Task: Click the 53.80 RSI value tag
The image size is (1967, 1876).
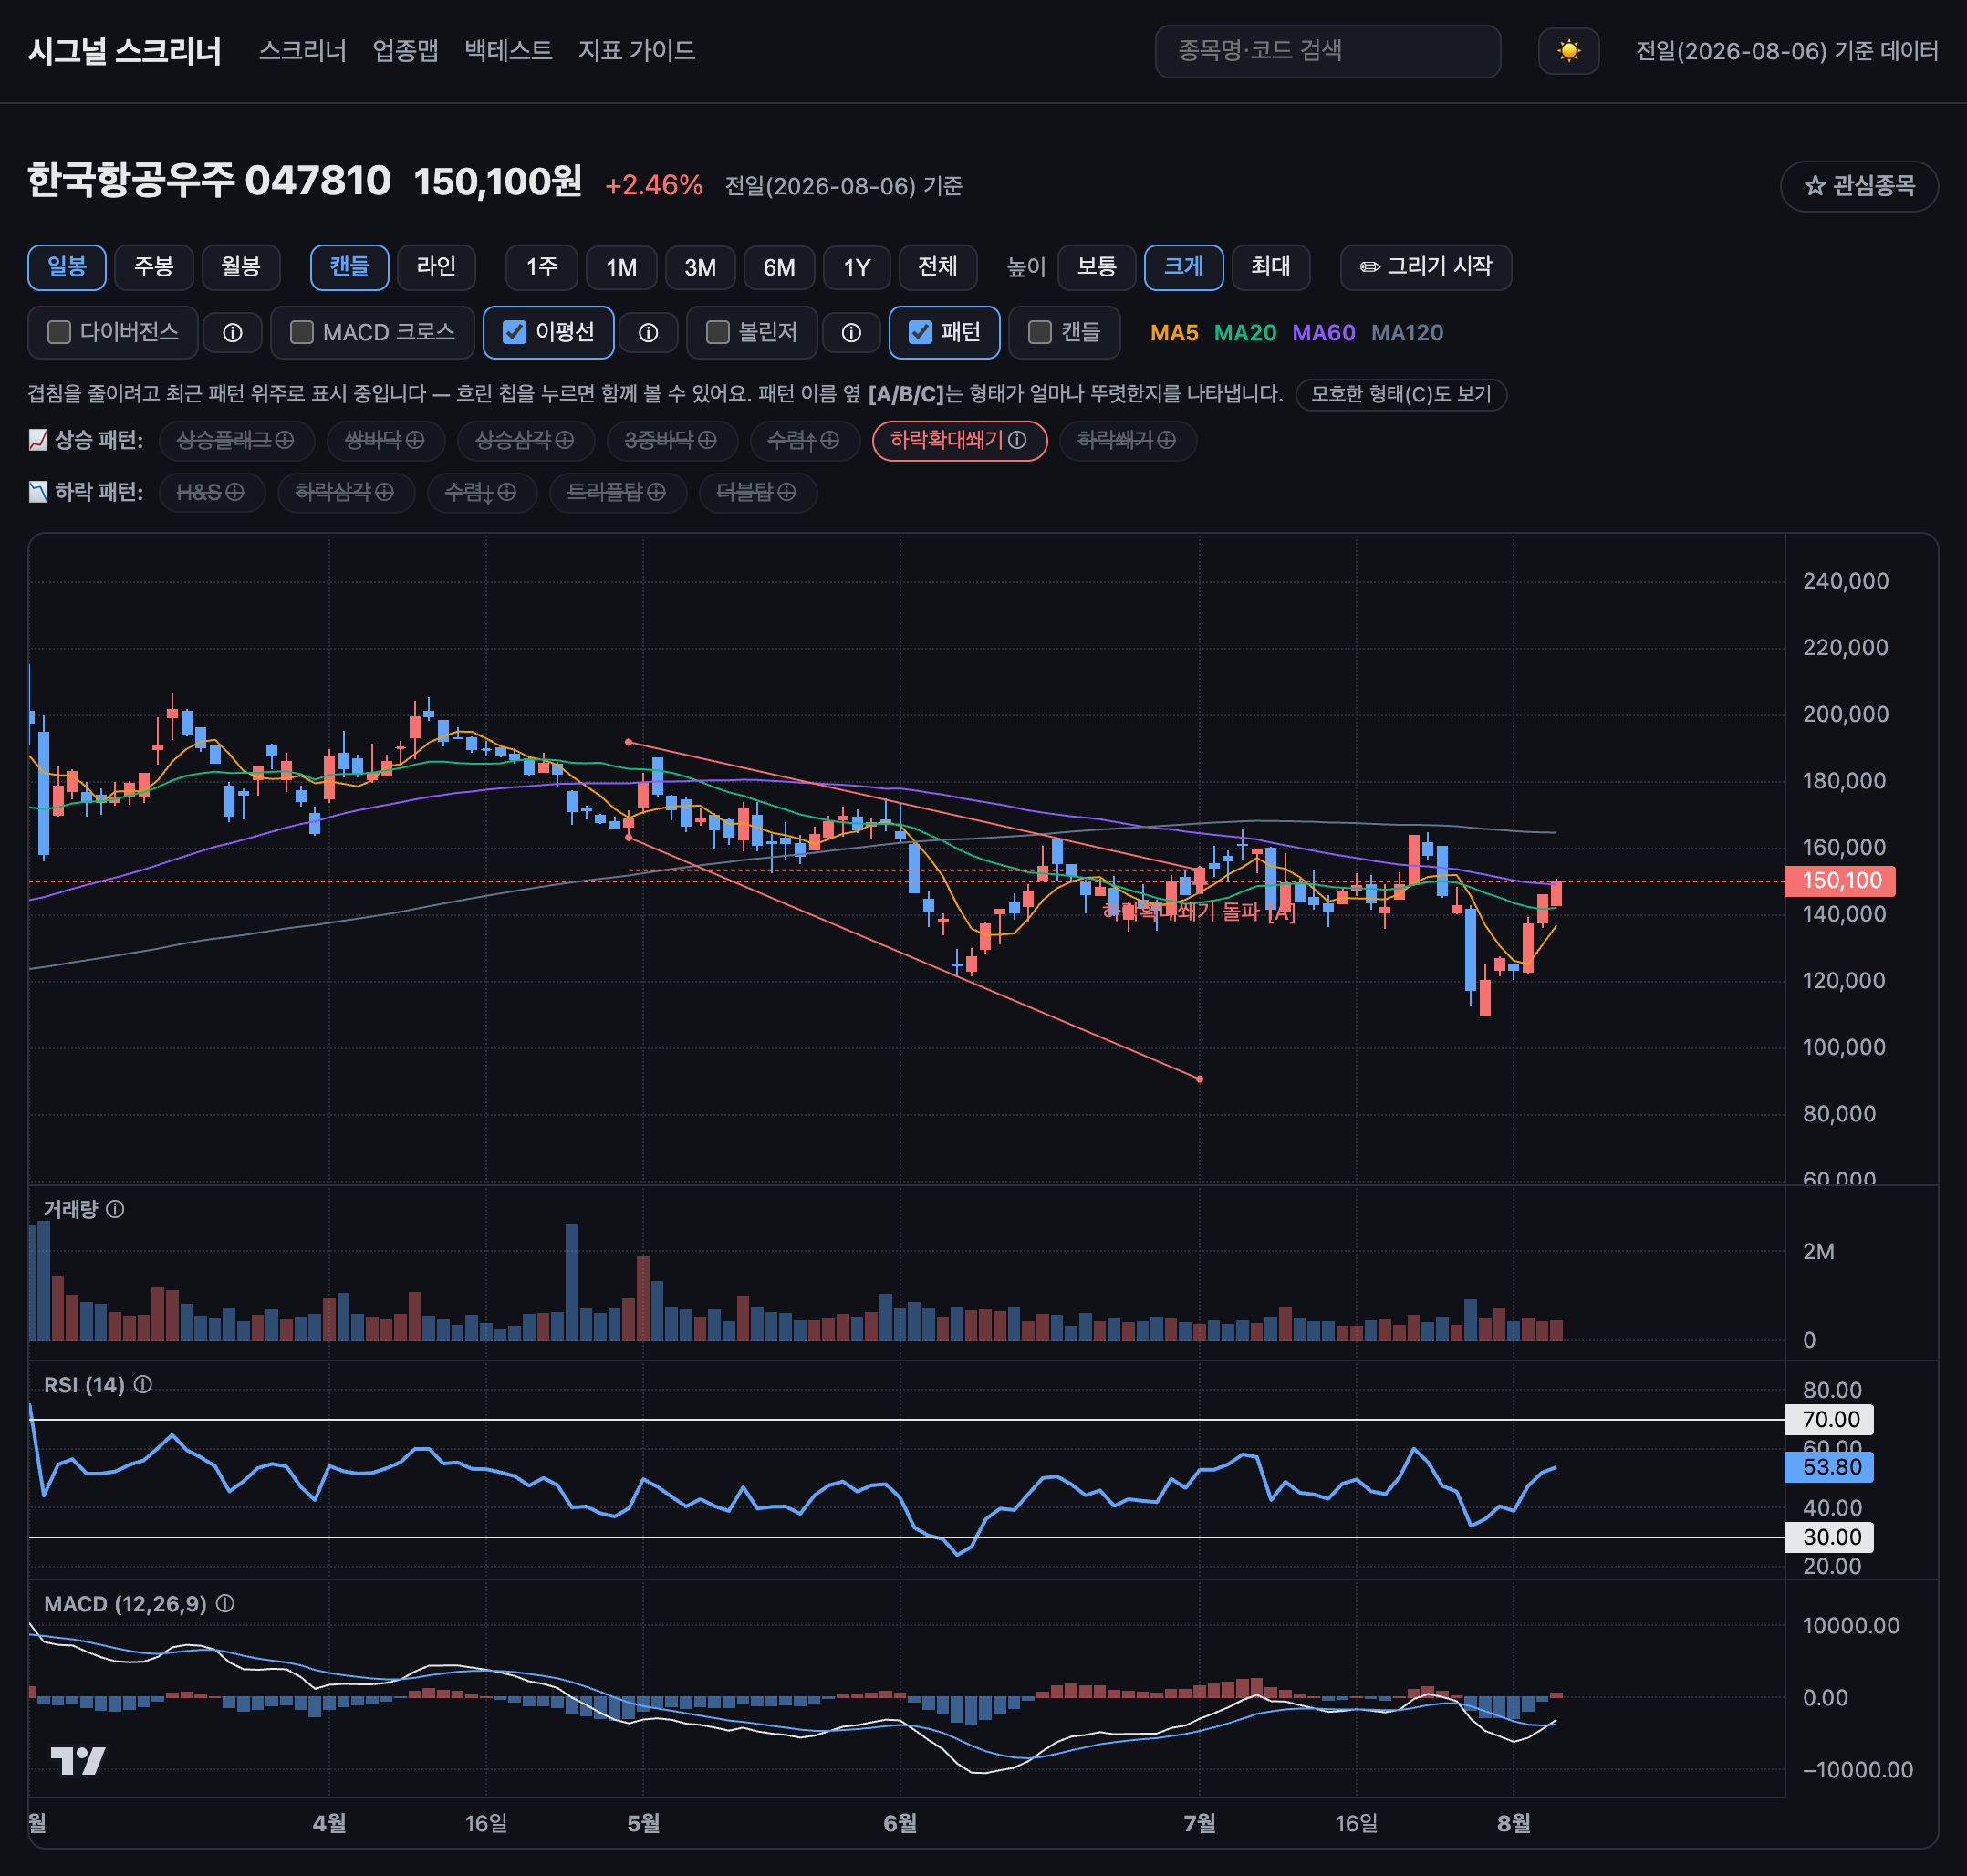Action: pos(1829,1467)
